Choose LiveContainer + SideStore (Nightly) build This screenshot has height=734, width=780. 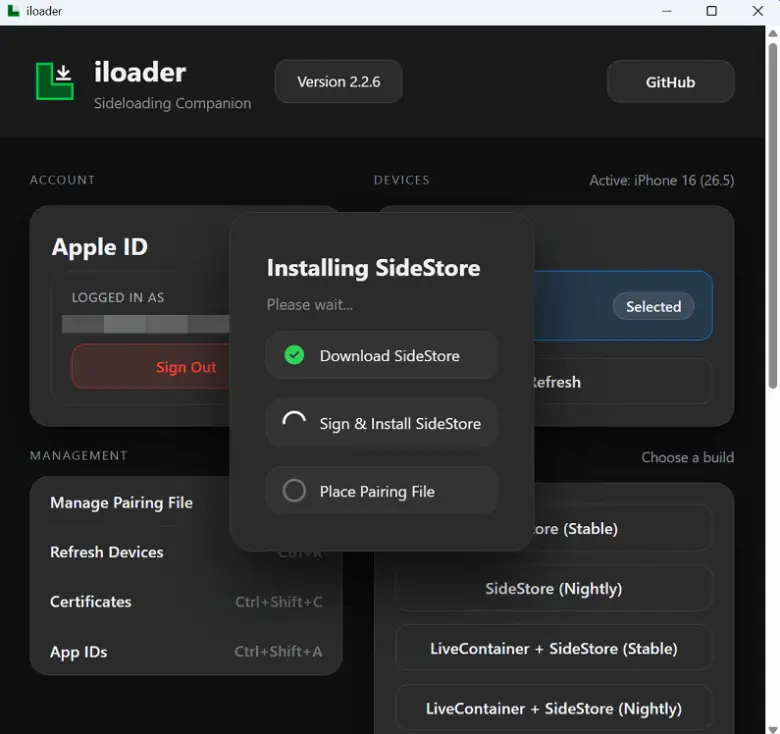pyautogui.click(x=554, y=708)
